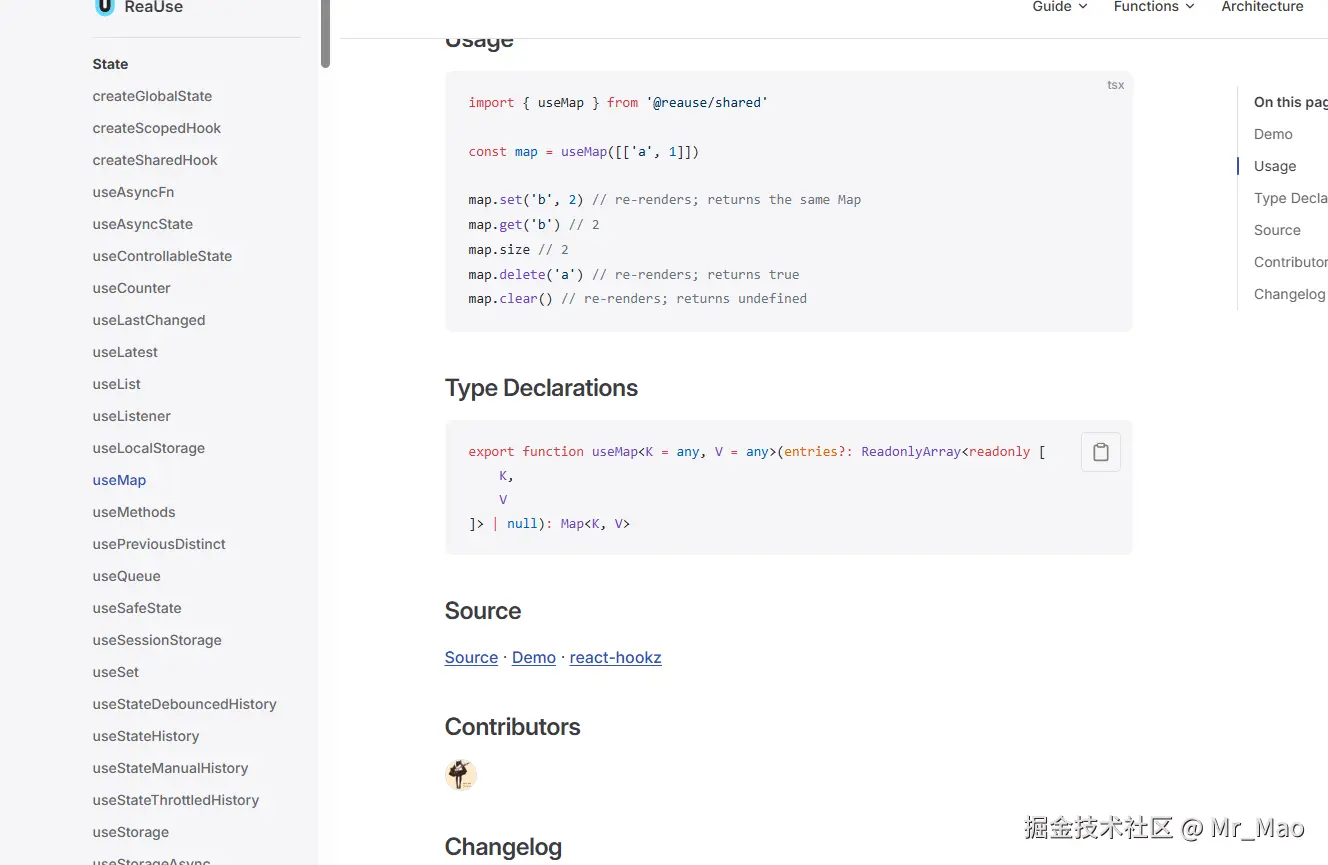Expand the Functions dropdown menu
The width and height of the screenshot is (1328, 865).
[x=1154, y=7]
